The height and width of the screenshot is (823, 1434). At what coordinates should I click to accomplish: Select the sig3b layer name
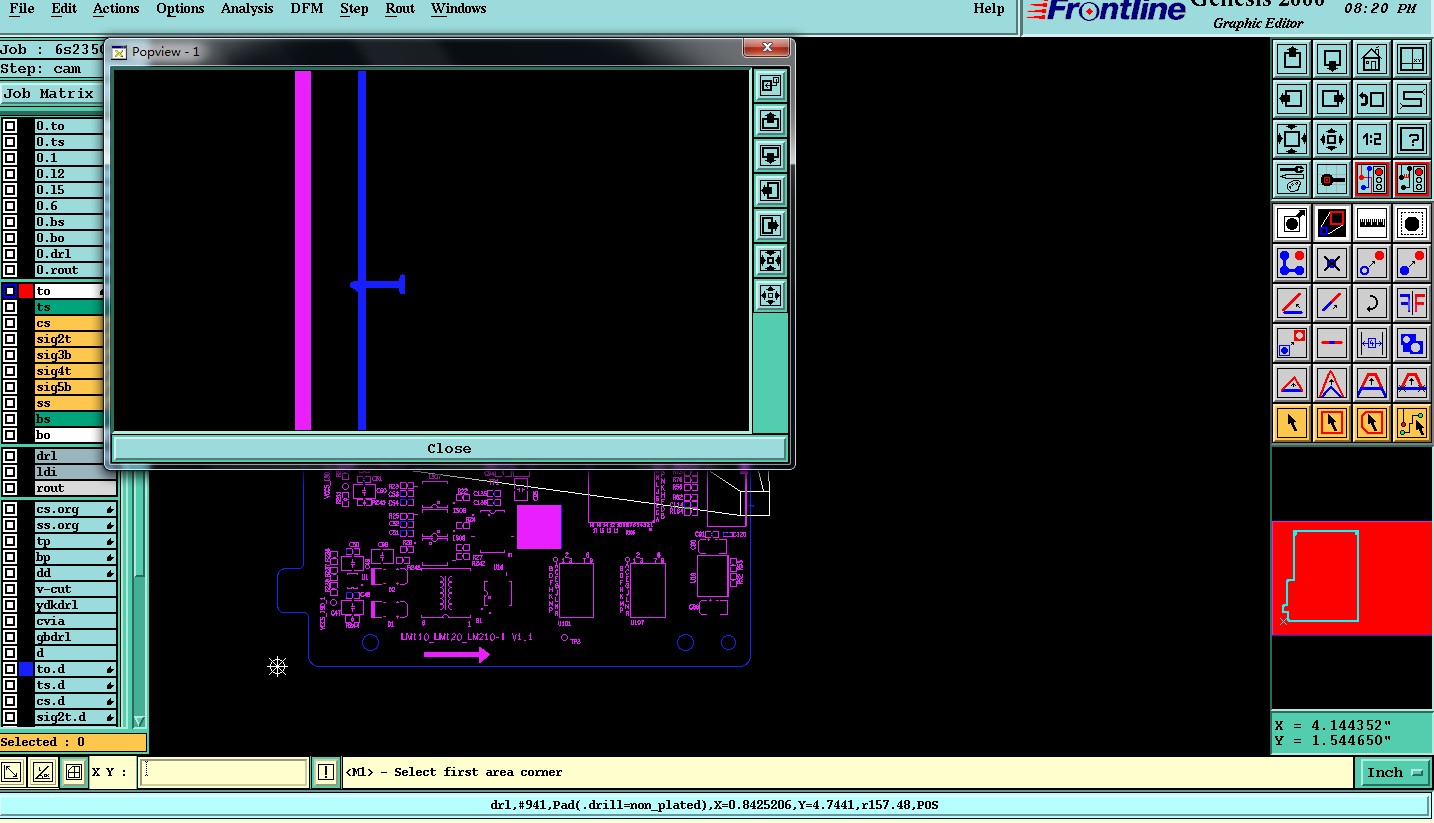(68, 355)
